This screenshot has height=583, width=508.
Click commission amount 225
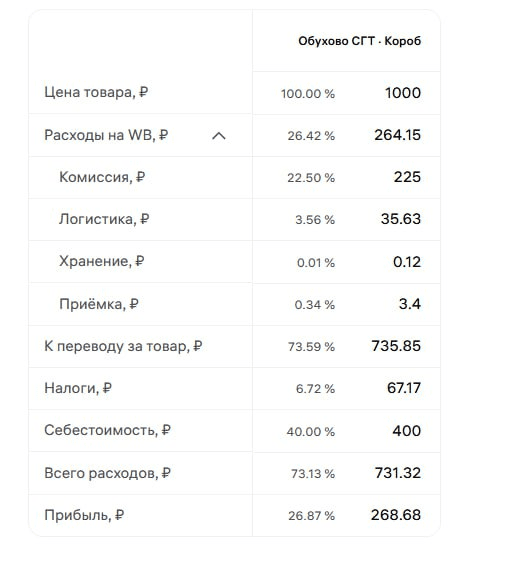click(407, 177)
